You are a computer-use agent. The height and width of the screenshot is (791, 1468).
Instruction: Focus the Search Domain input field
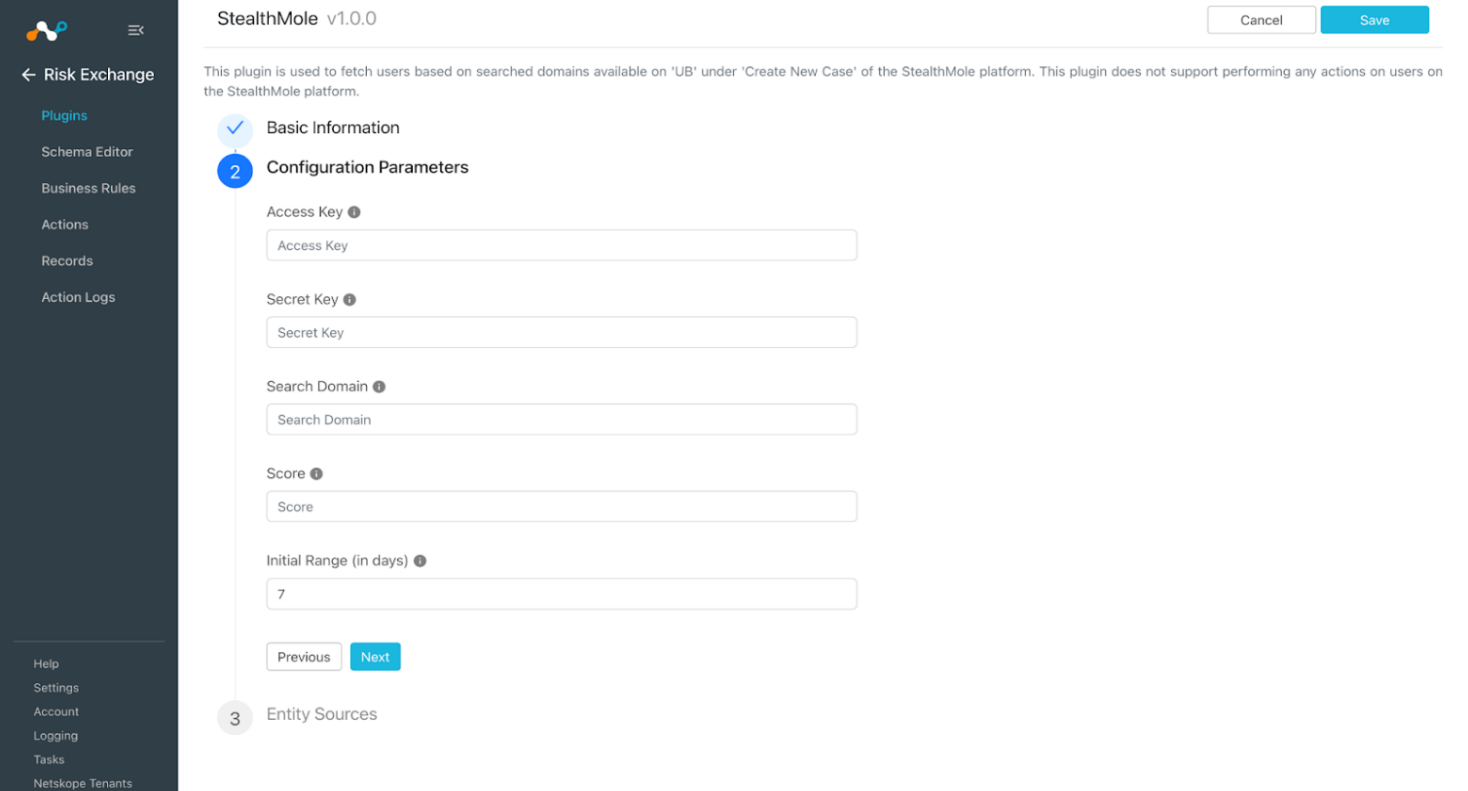point(561,419)
